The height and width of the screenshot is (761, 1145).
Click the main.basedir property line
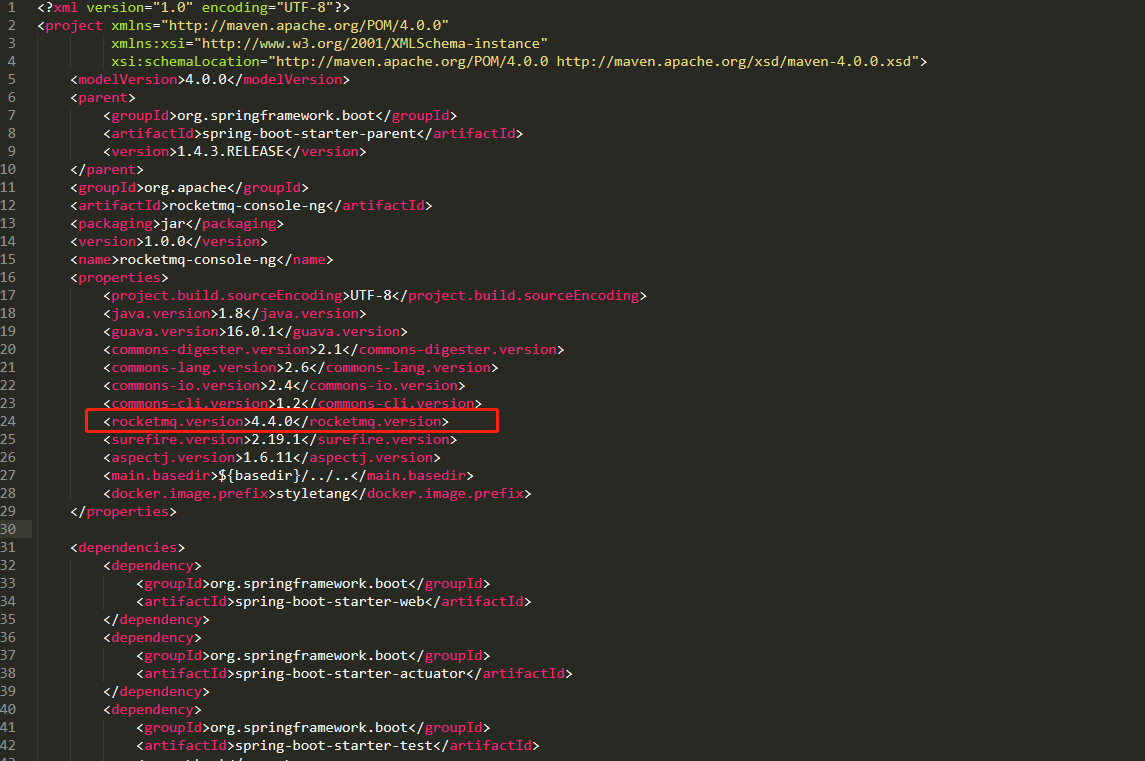[288, 475]
